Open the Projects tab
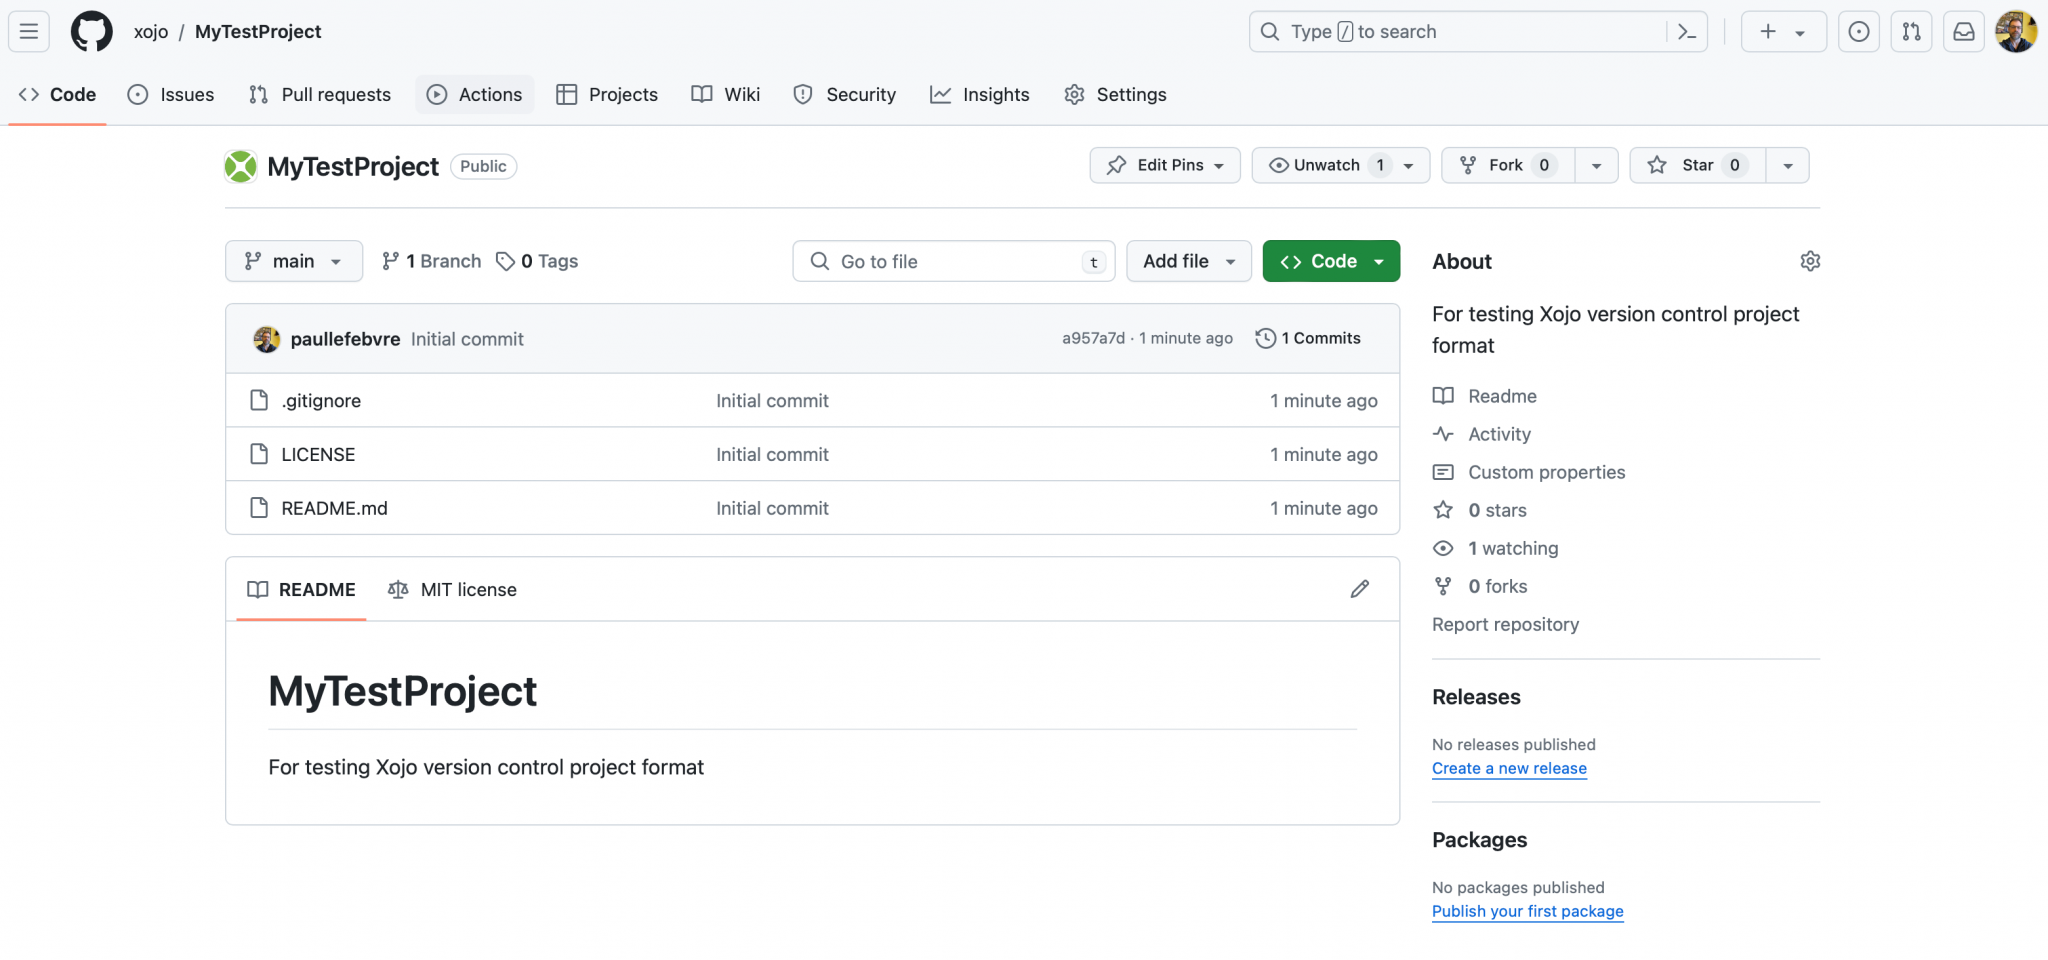 click(x=607, y=94)
